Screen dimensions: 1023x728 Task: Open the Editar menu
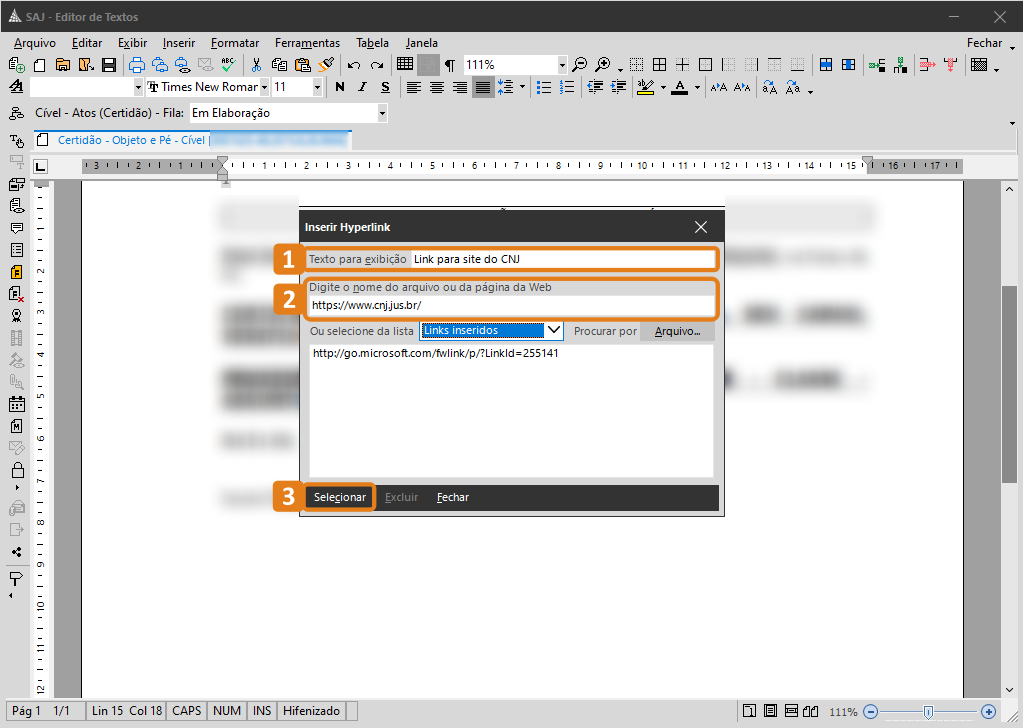coord(87,43)
